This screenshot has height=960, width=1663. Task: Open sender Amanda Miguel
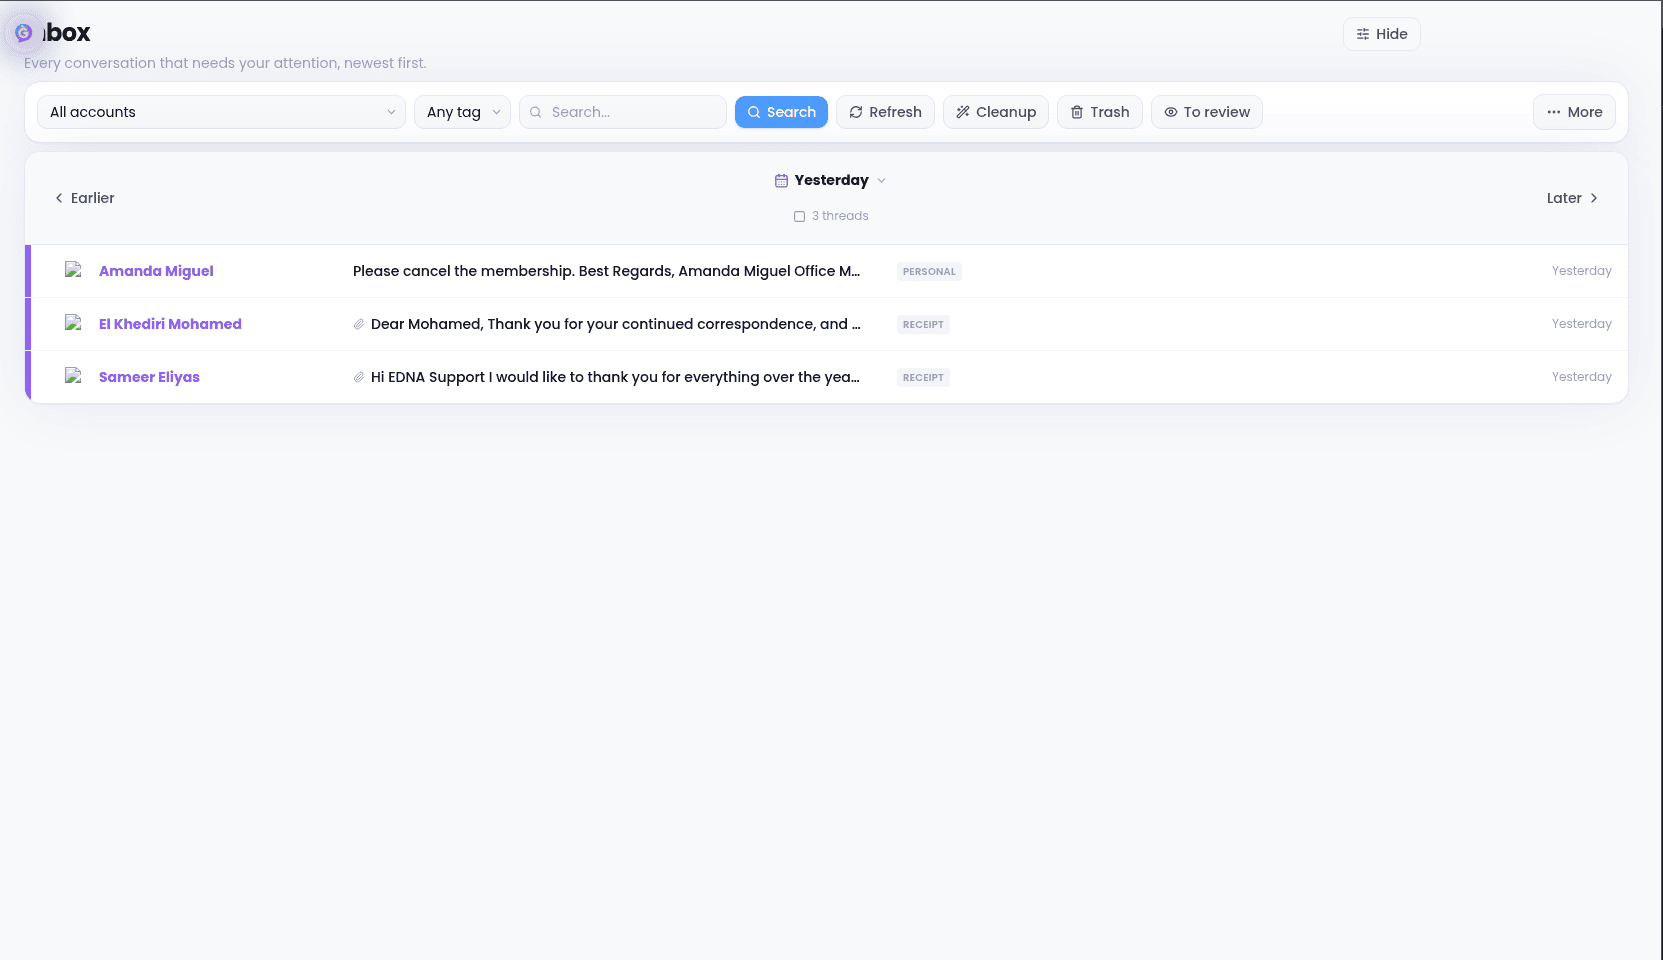[156, 271]
